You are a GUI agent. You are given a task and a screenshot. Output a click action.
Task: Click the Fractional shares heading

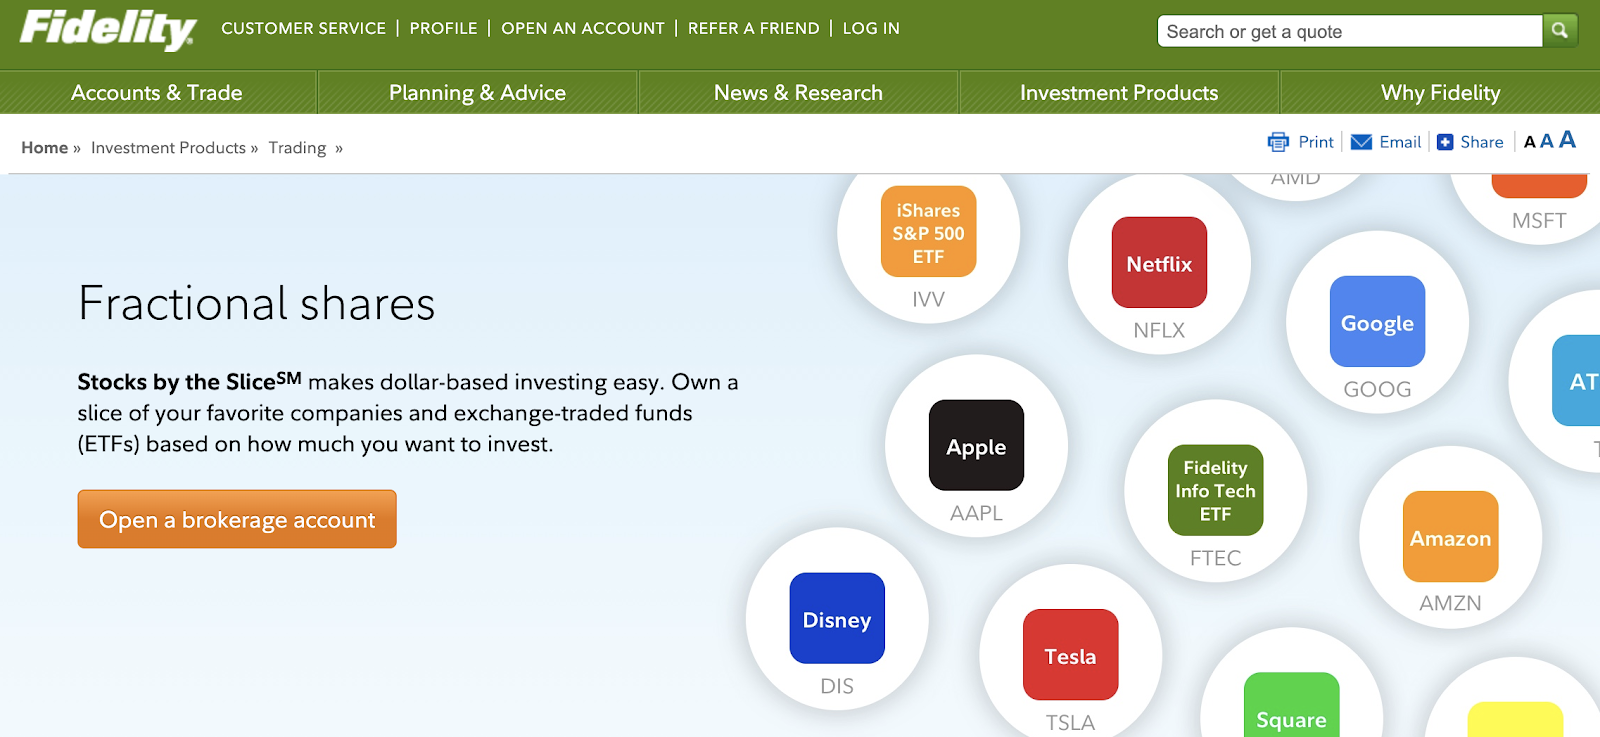click(x=257, y=303)
